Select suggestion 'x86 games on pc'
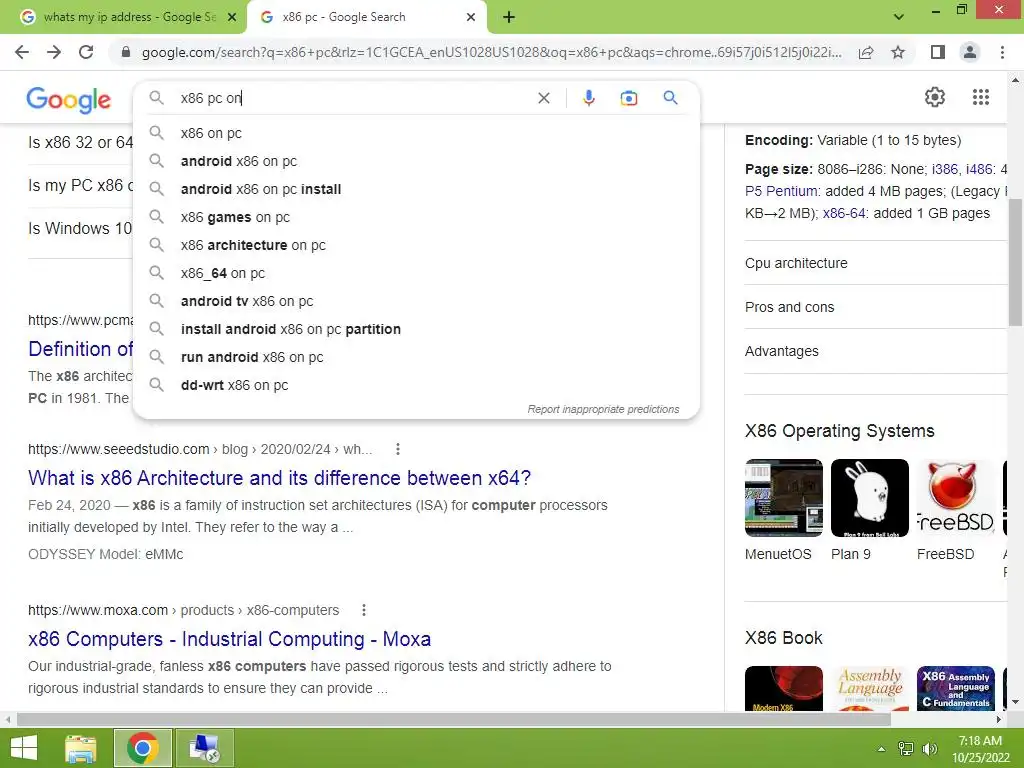Image resolution: width=1024 pixels, height=768 pixels. click(x=416, y=217)
